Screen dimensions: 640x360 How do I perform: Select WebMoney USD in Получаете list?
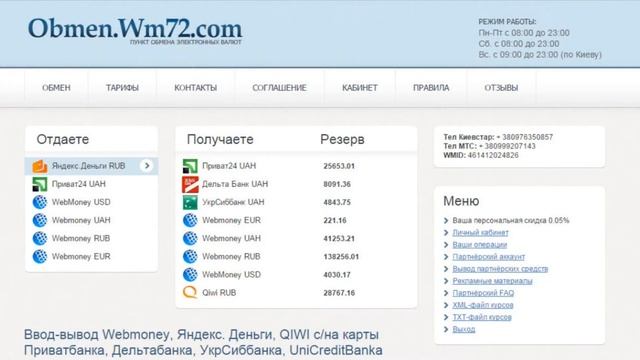(296, 275)
